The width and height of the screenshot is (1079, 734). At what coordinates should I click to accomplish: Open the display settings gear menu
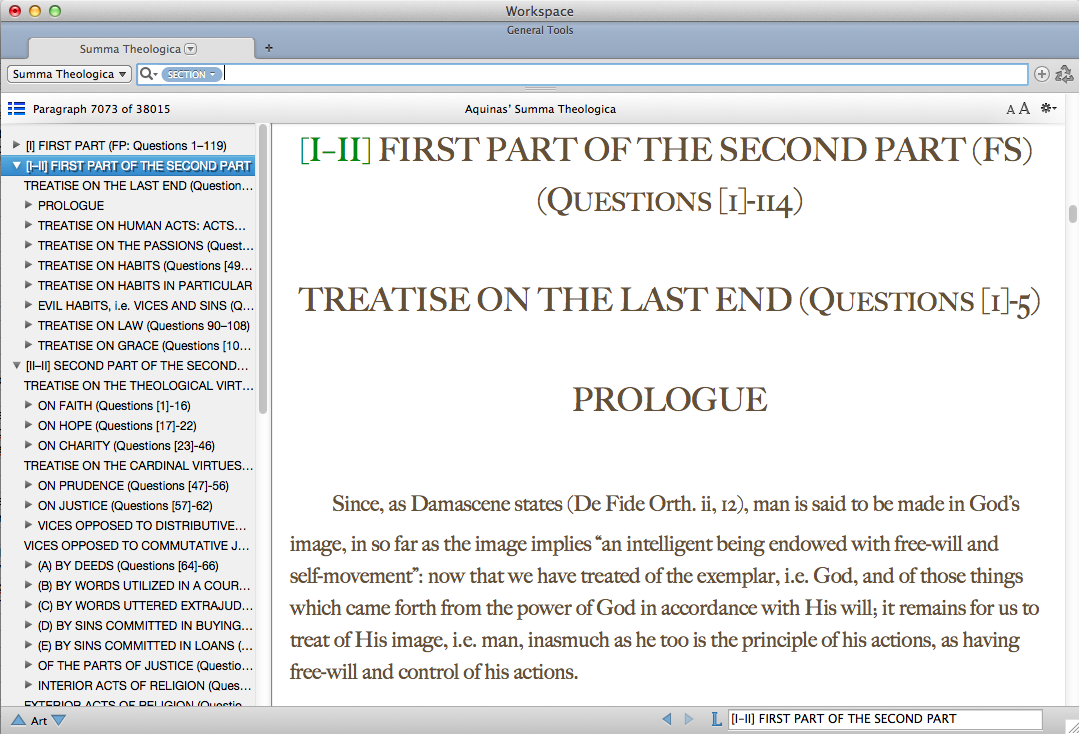(x=1048, y=108)
